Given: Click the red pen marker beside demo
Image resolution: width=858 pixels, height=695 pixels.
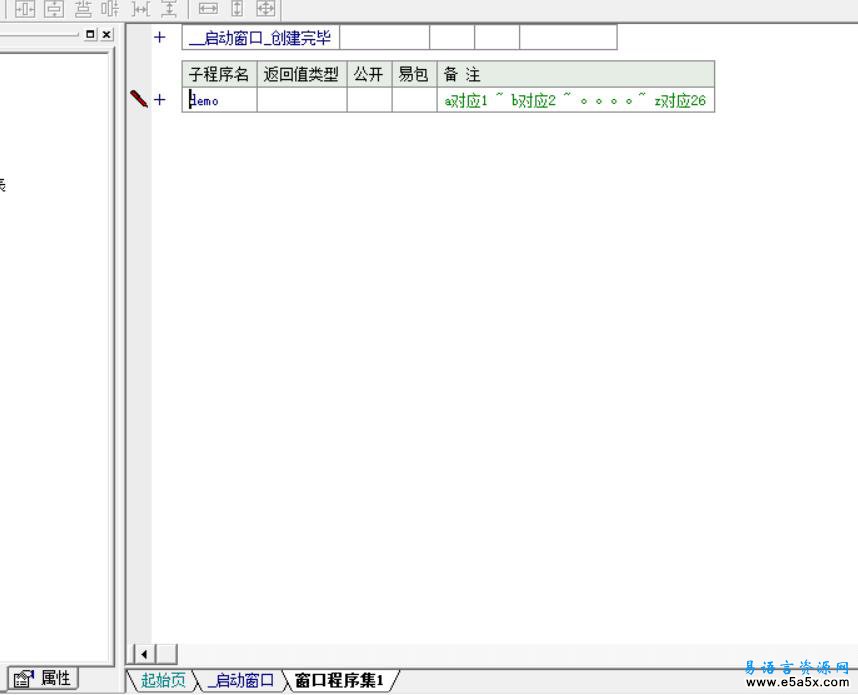Looking at the screenshot, I should point(138,99).
